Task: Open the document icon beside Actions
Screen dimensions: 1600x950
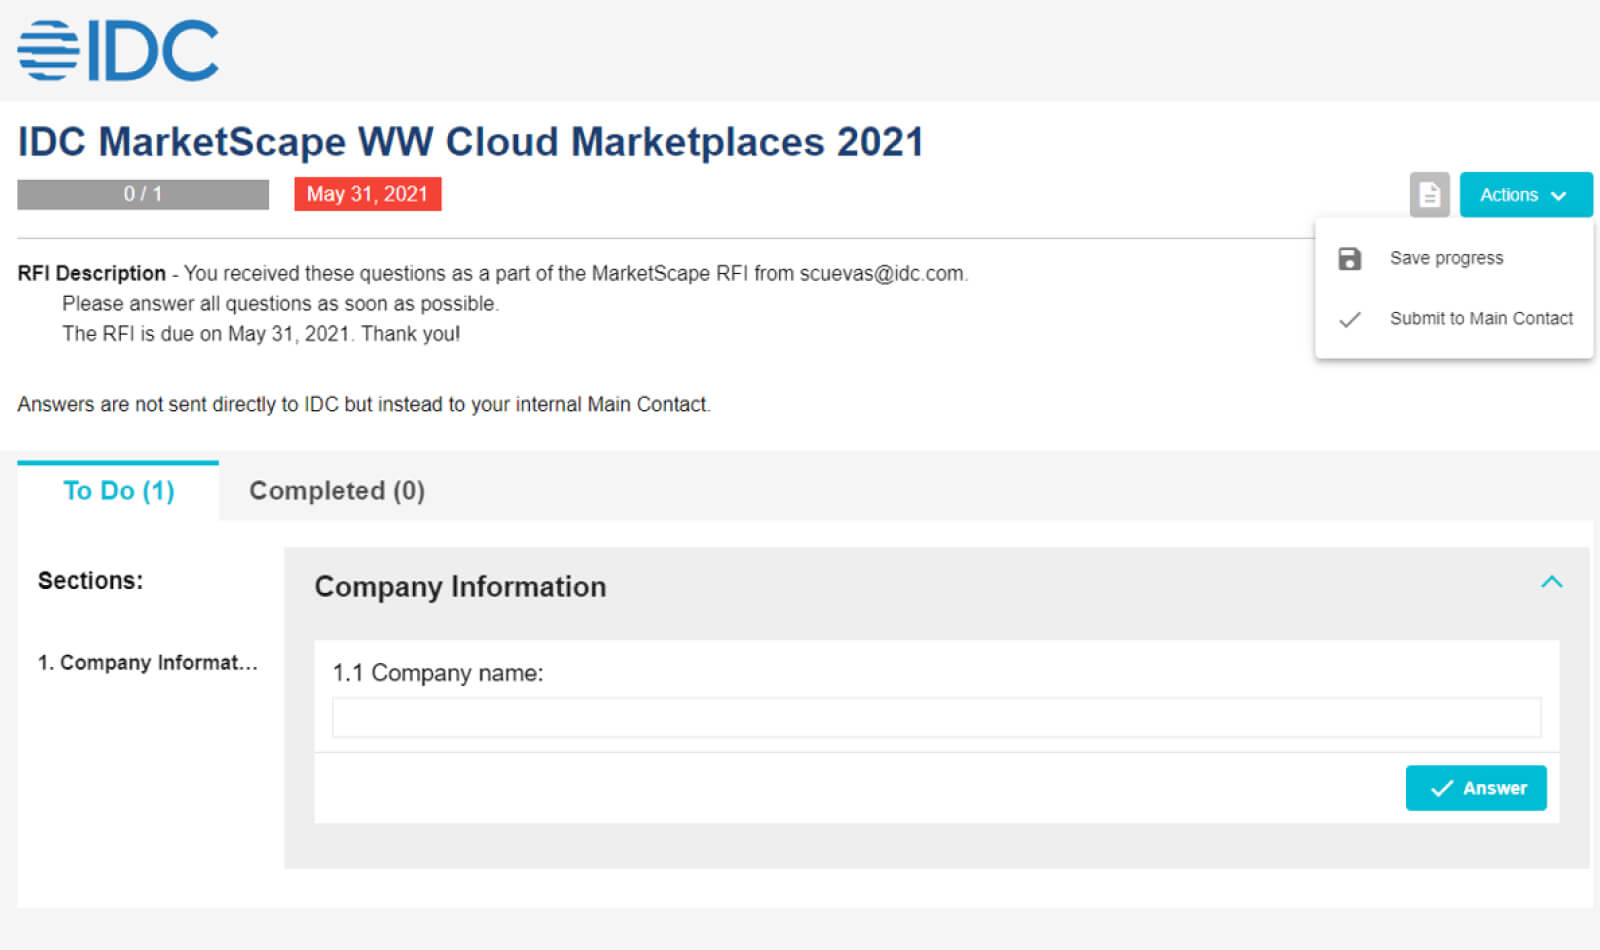Action: [x=1429, y=194]
